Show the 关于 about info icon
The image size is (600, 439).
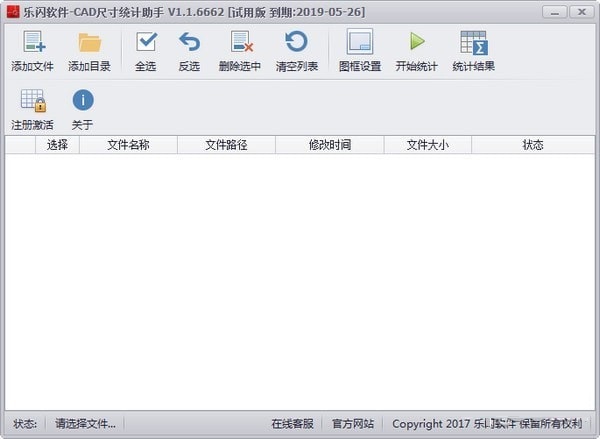point(83,100)
